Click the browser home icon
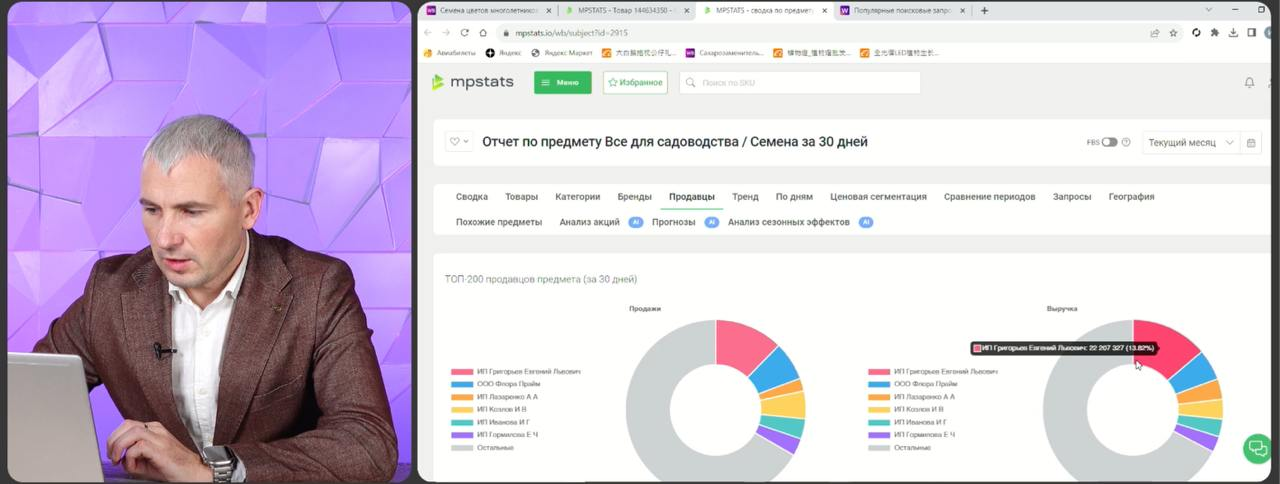The width and height of the screenshot is (1280, 484). [x=483, y=32]
